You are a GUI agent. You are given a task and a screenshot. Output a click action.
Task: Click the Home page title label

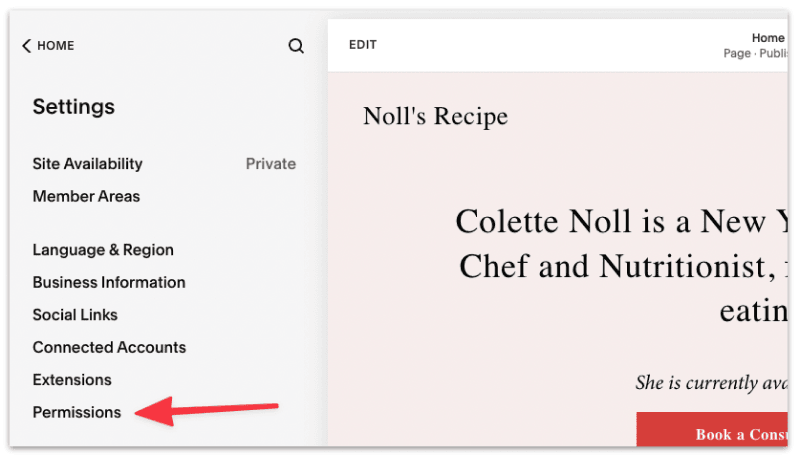point(768,38)
